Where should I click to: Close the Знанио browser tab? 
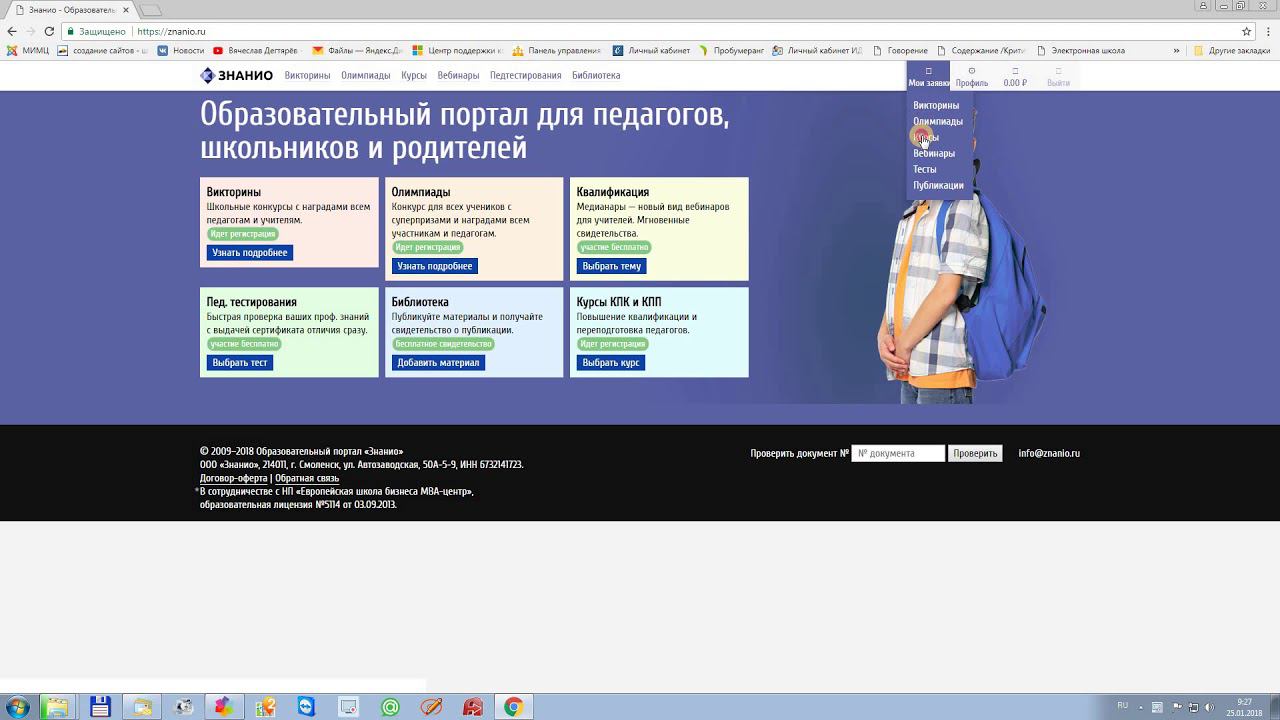point(125,9)
